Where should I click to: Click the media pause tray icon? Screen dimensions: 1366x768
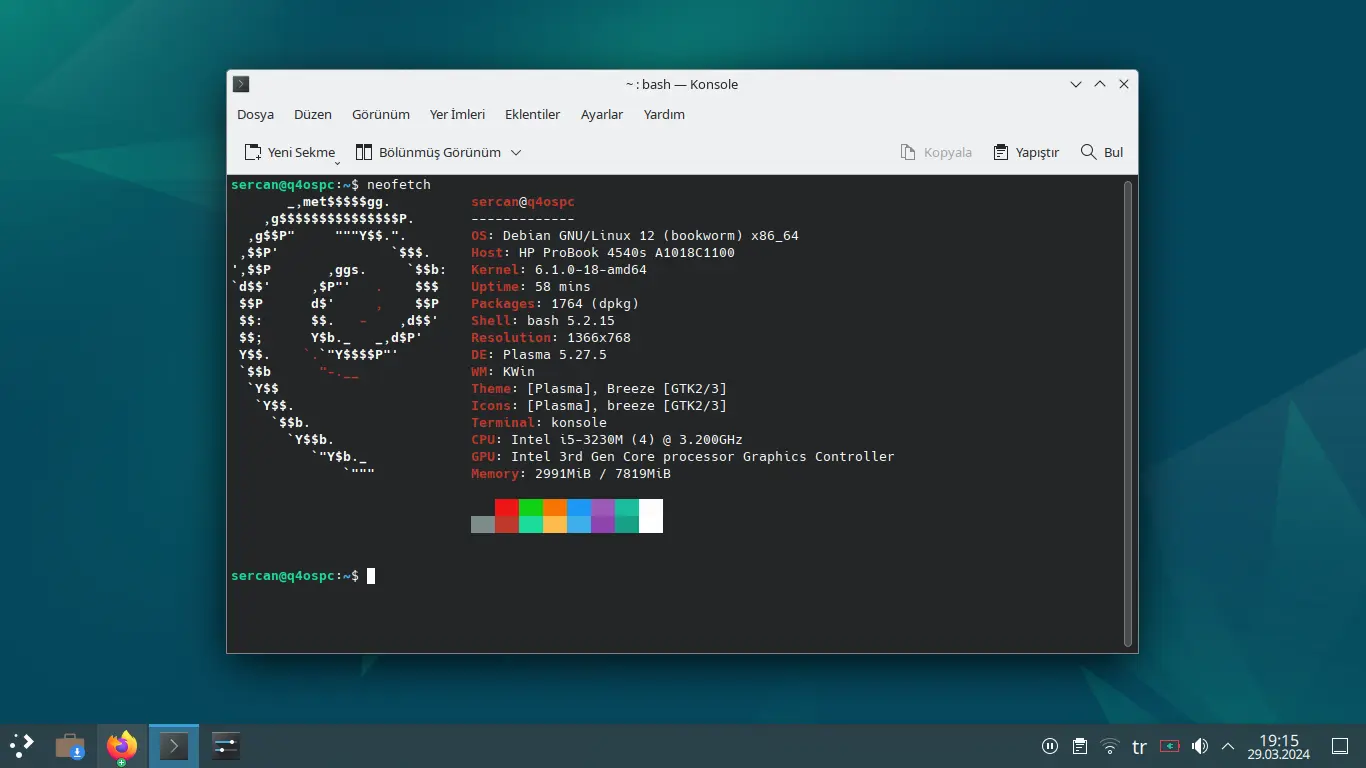[1050, 746]
